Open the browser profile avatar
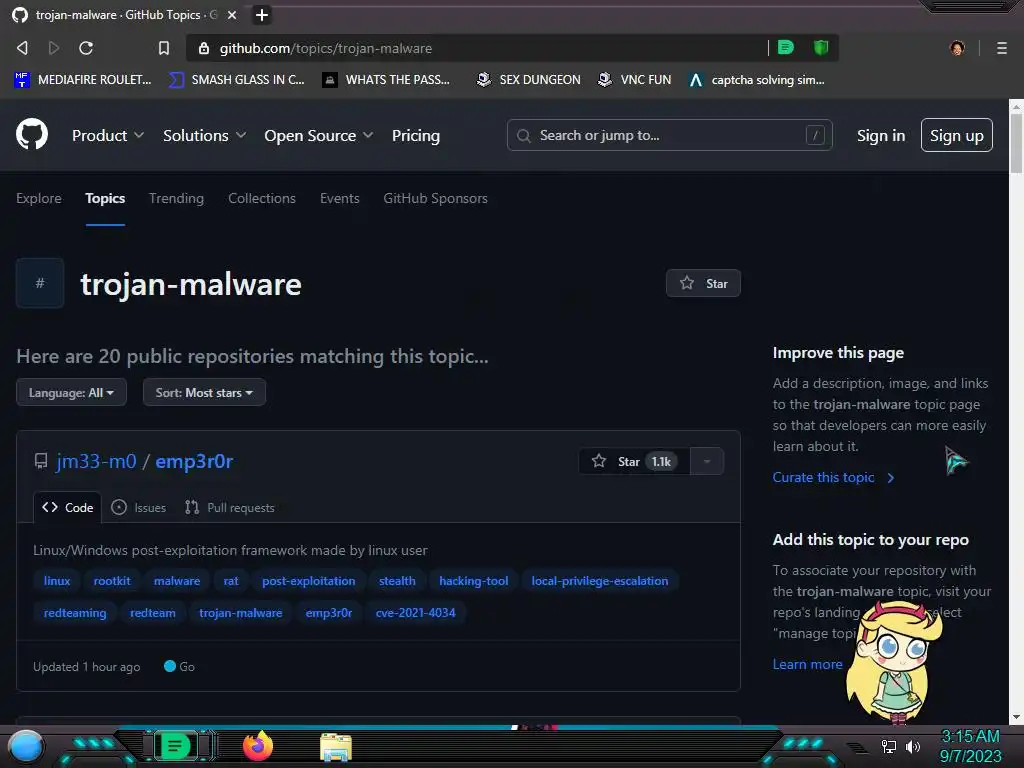 957,48
